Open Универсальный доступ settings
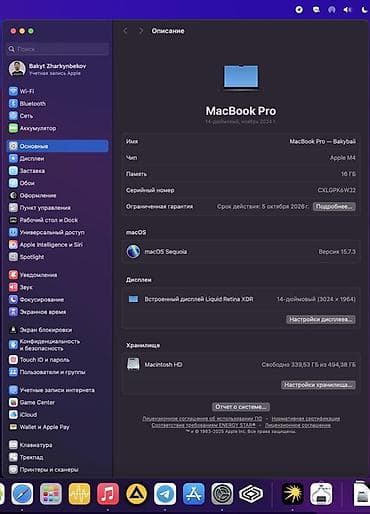Screen dimensions: 370x514 [x=57, y=232]
